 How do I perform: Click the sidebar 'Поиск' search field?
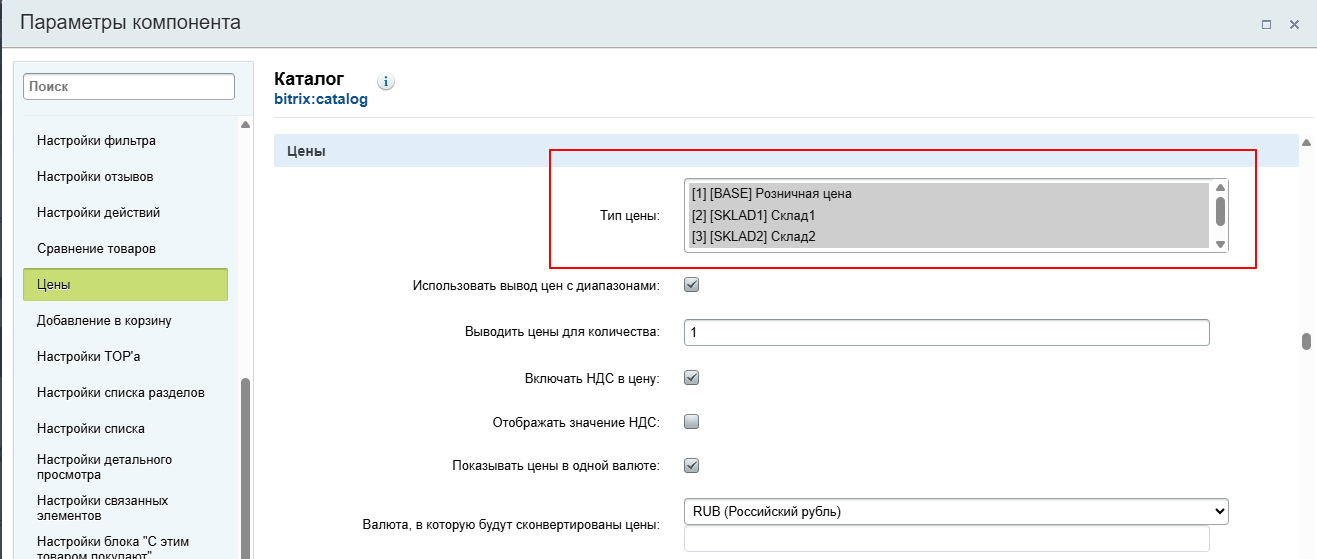pos(129,87)
